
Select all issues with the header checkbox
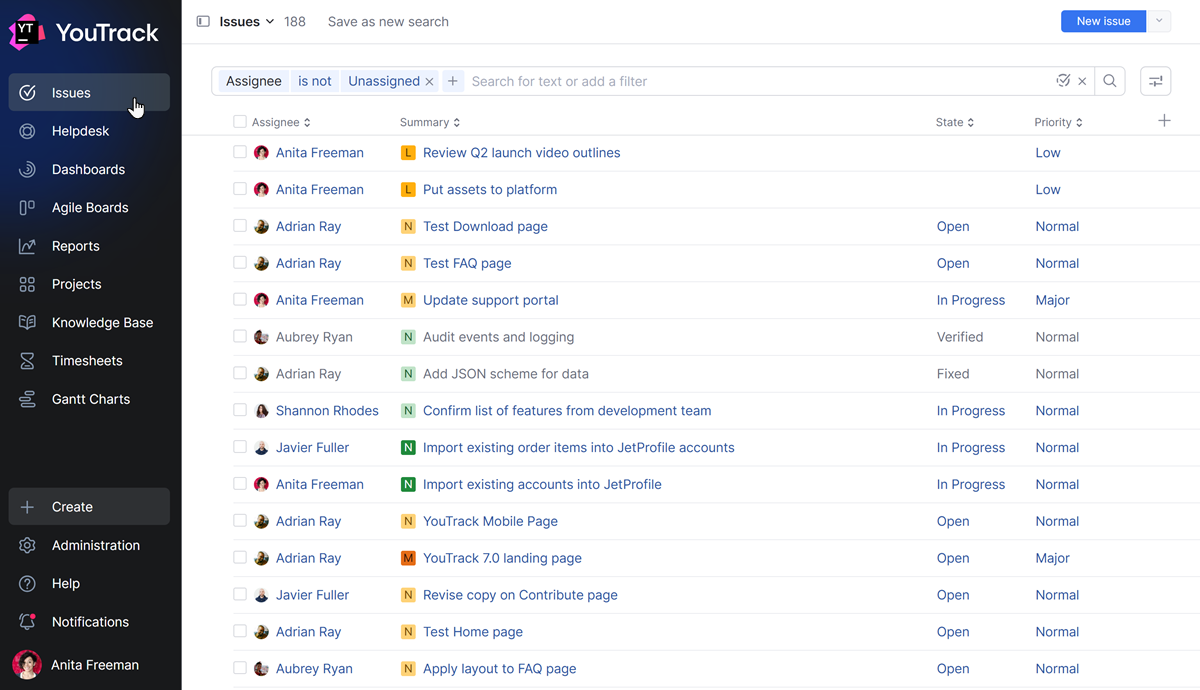point(239,121)
